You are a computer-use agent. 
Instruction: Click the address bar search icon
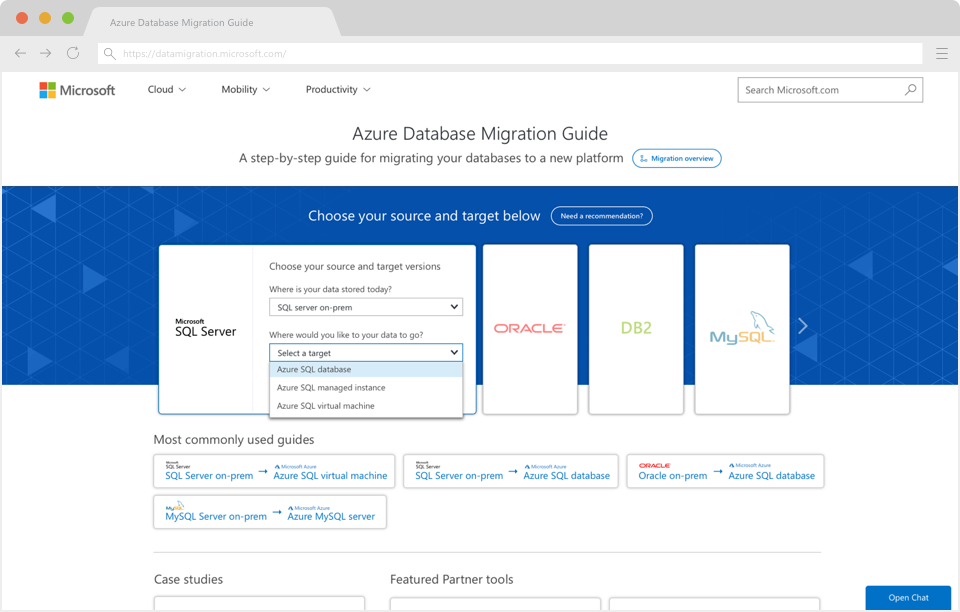click(x=110, y=53)
